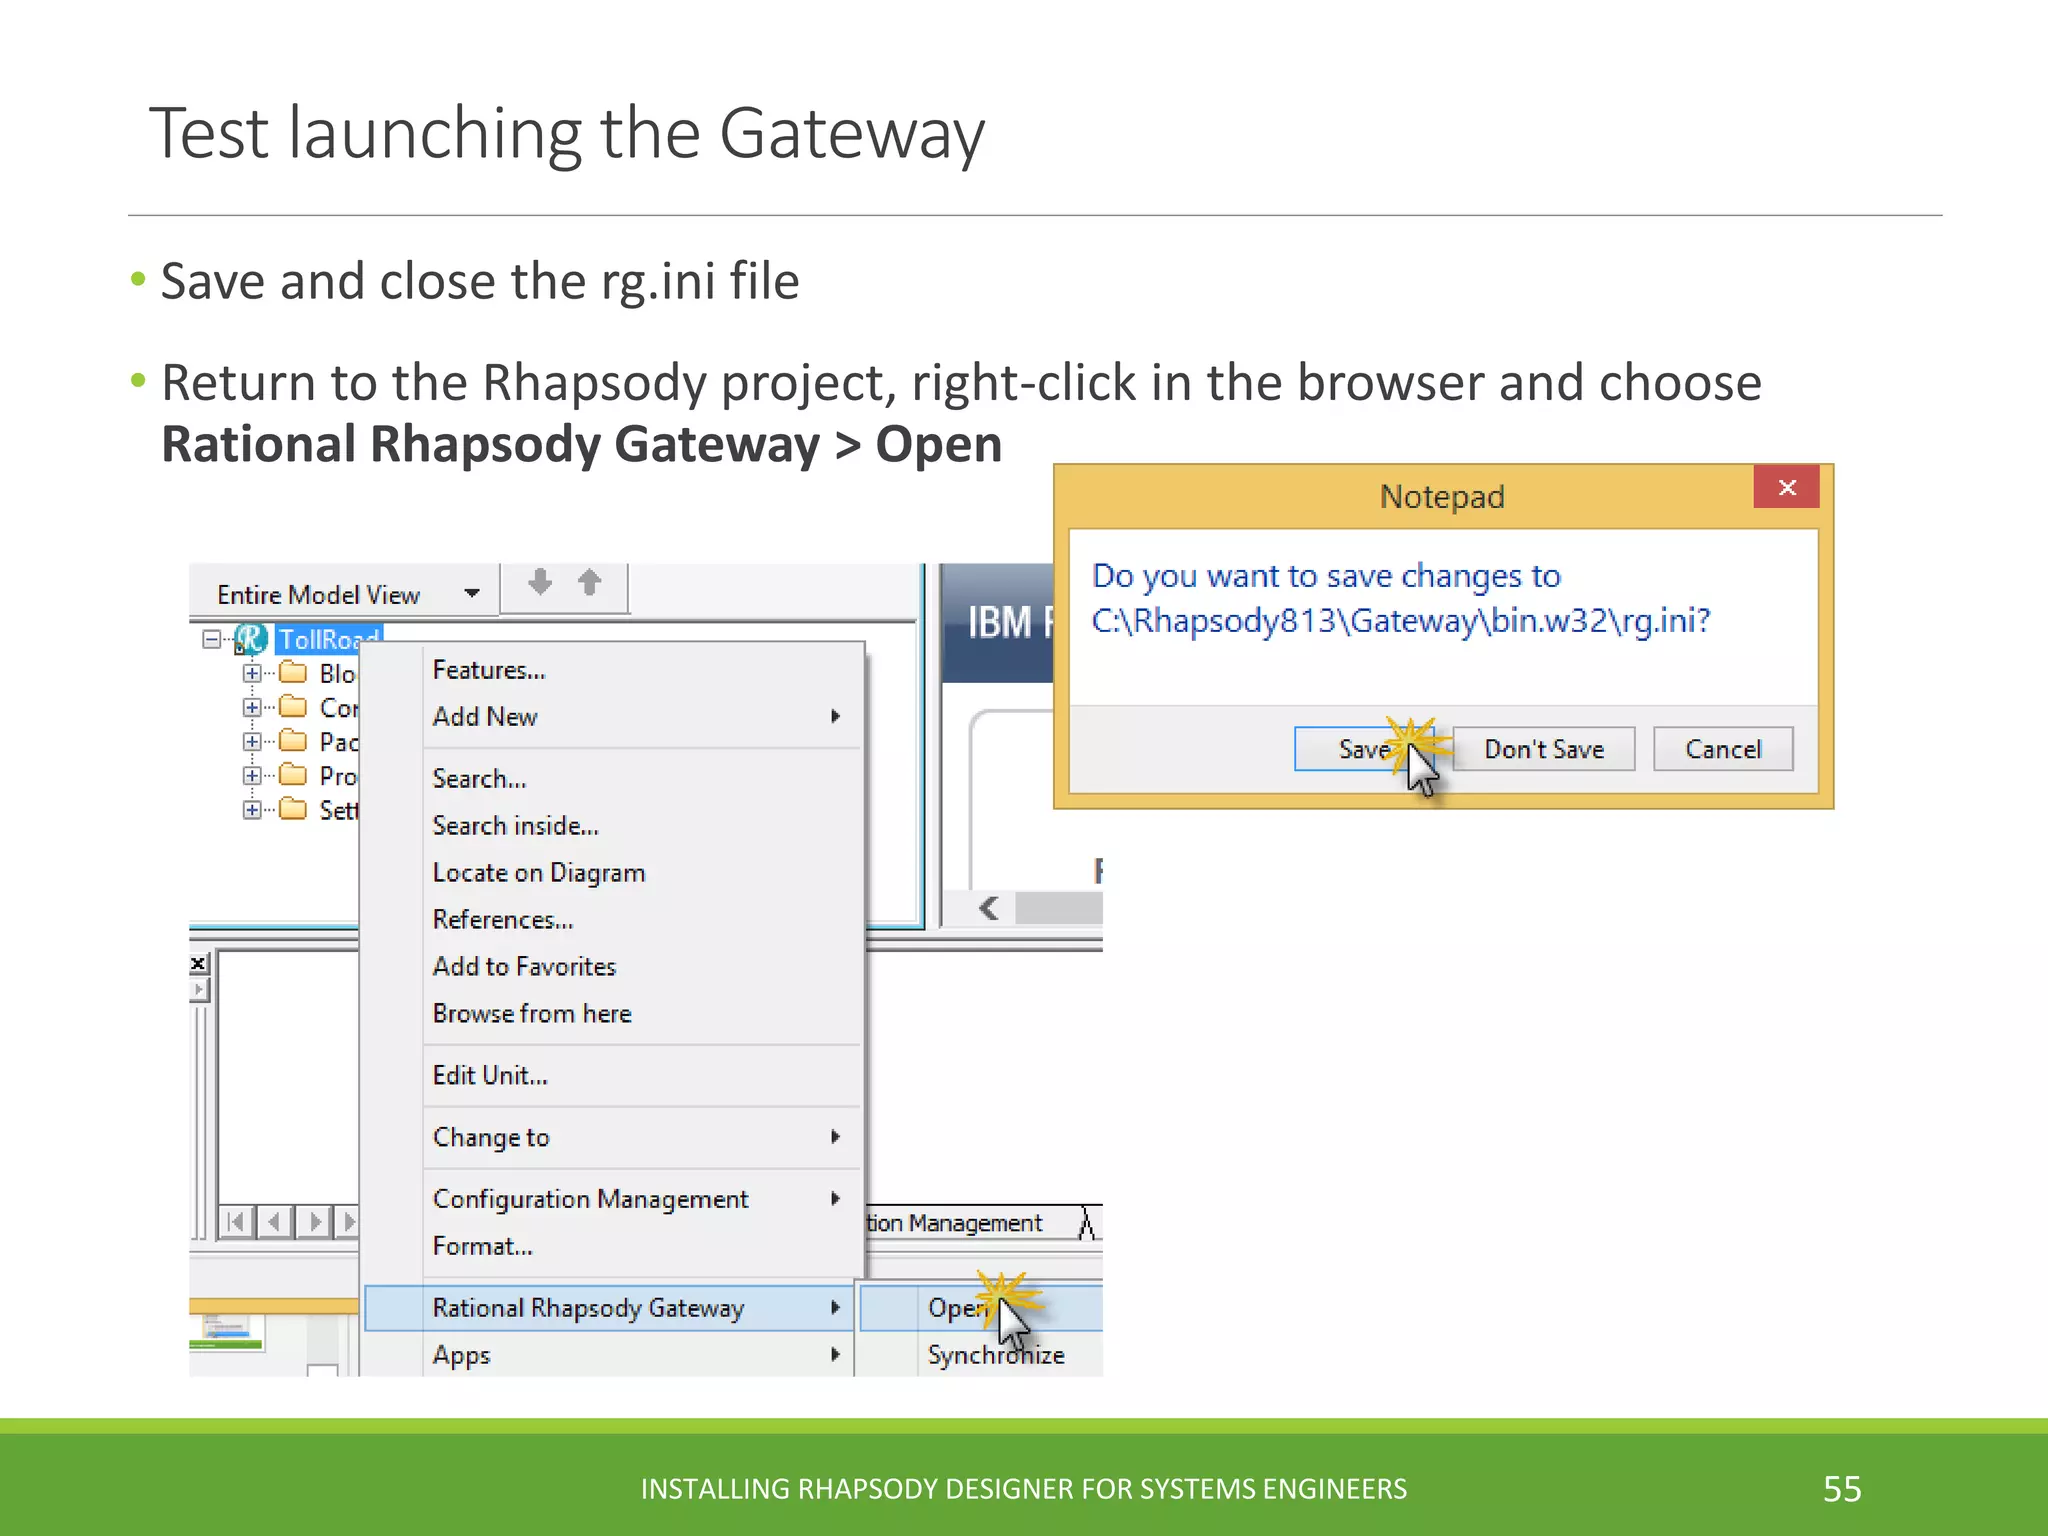Click the diagram thumbnail in bottom-left pane

(x=227, y=1331)
